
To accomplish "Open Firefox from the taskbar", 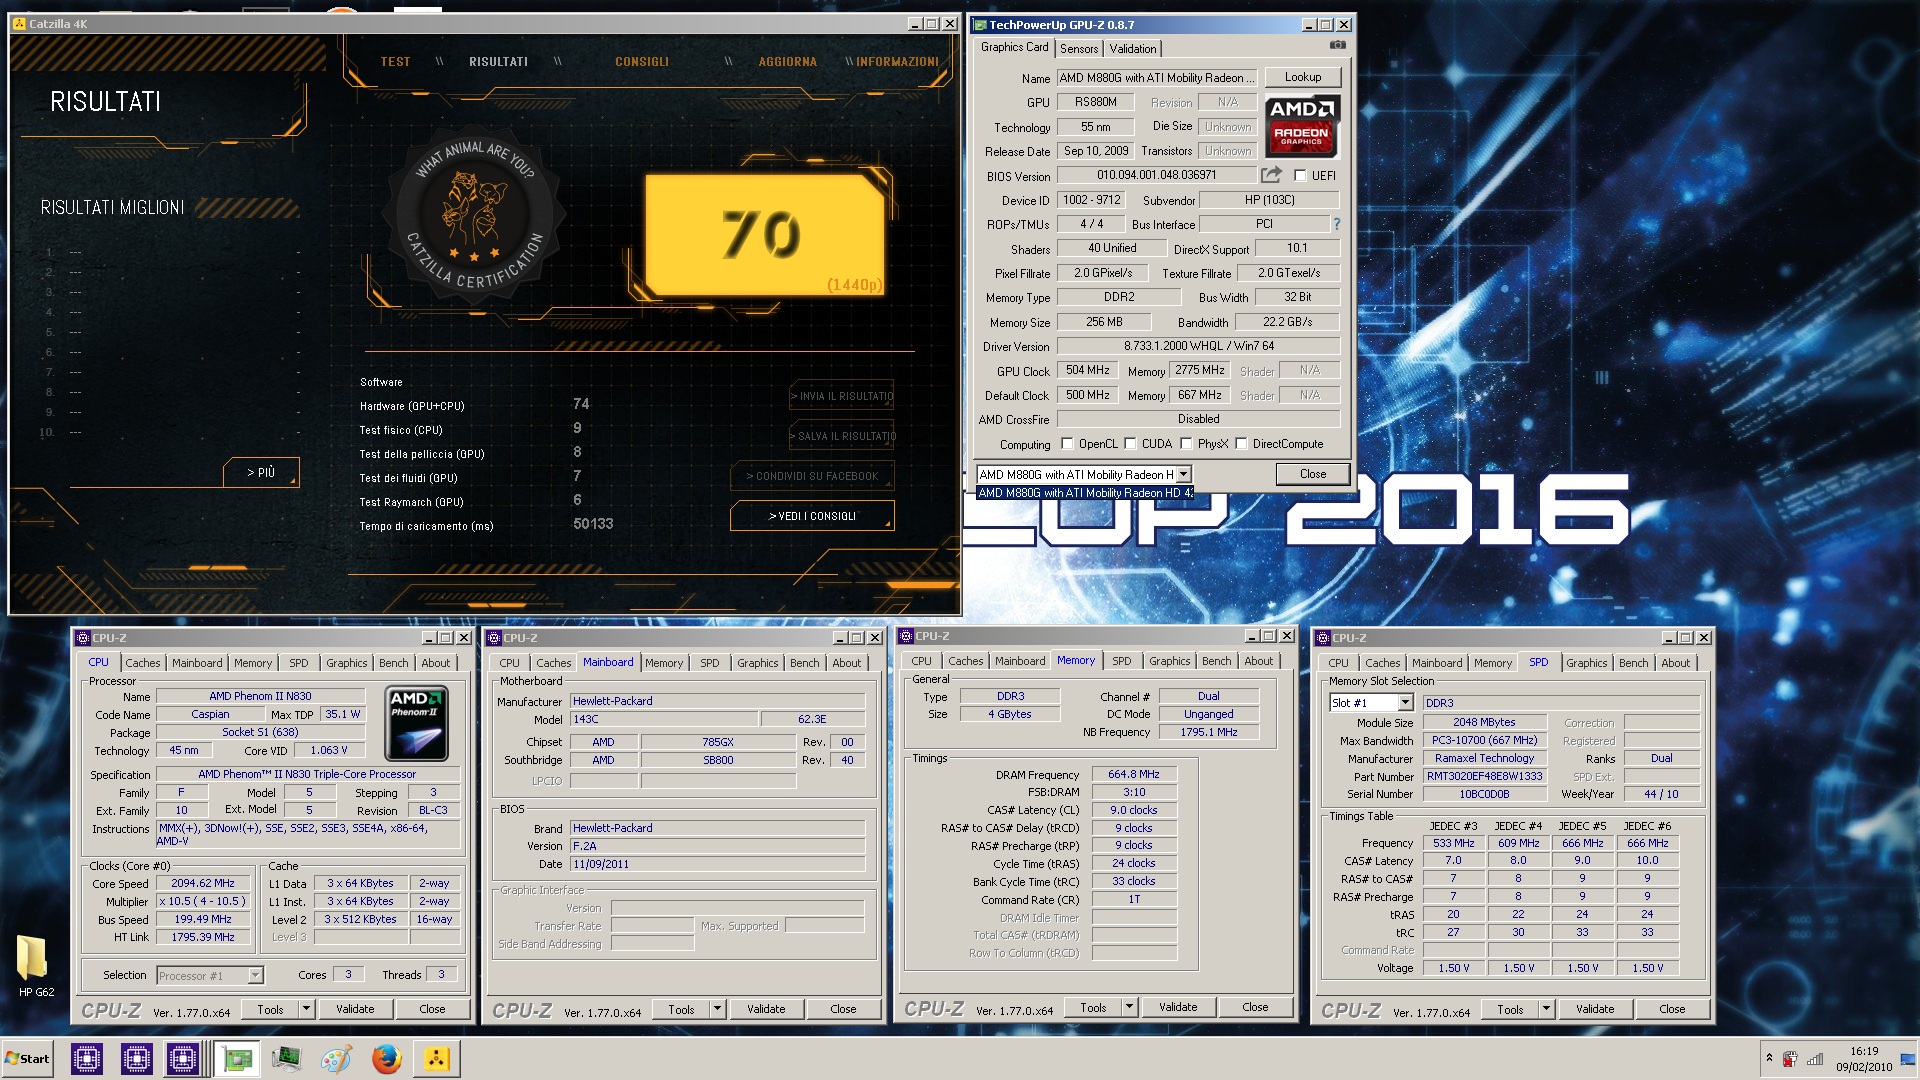I will [x=386, y=1058].
